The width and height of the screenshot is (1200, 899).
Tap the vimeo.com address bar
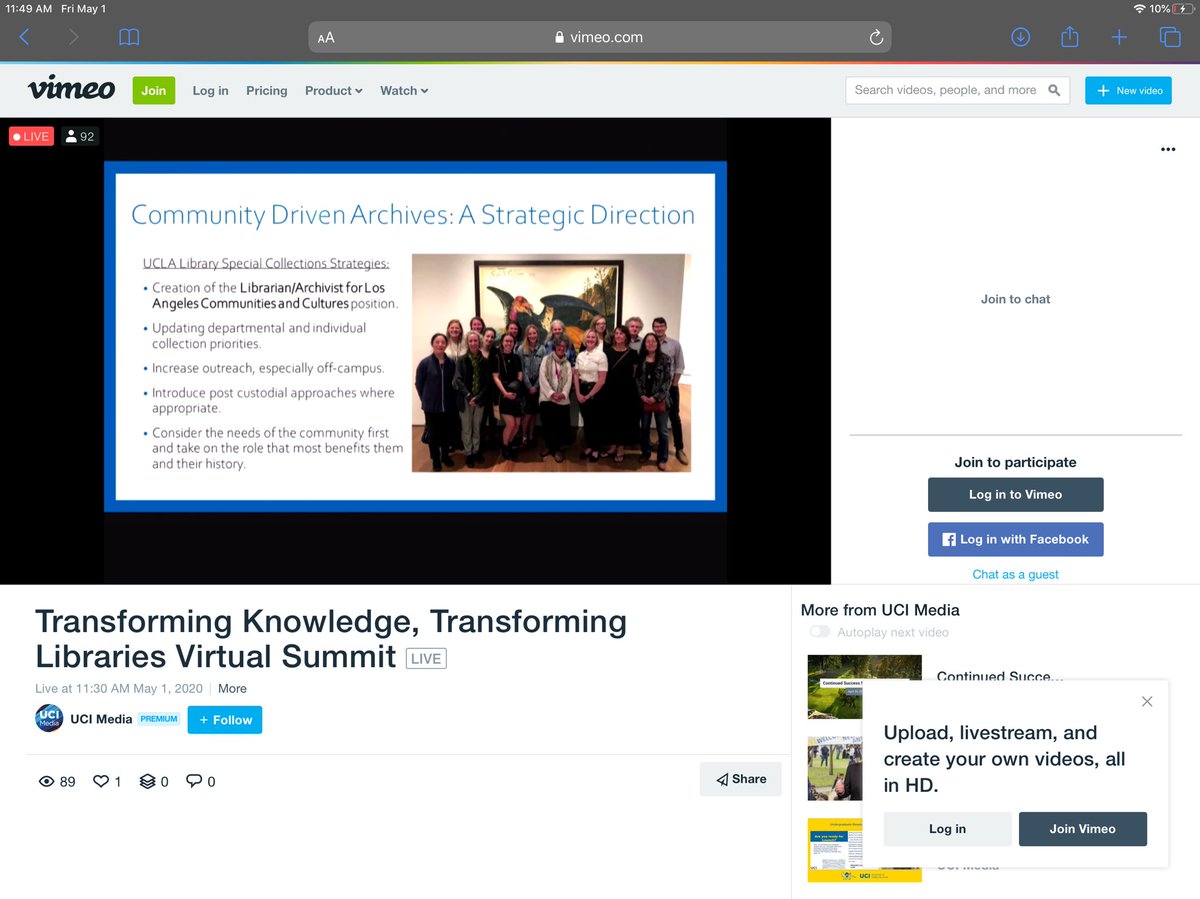coord(599,38)
